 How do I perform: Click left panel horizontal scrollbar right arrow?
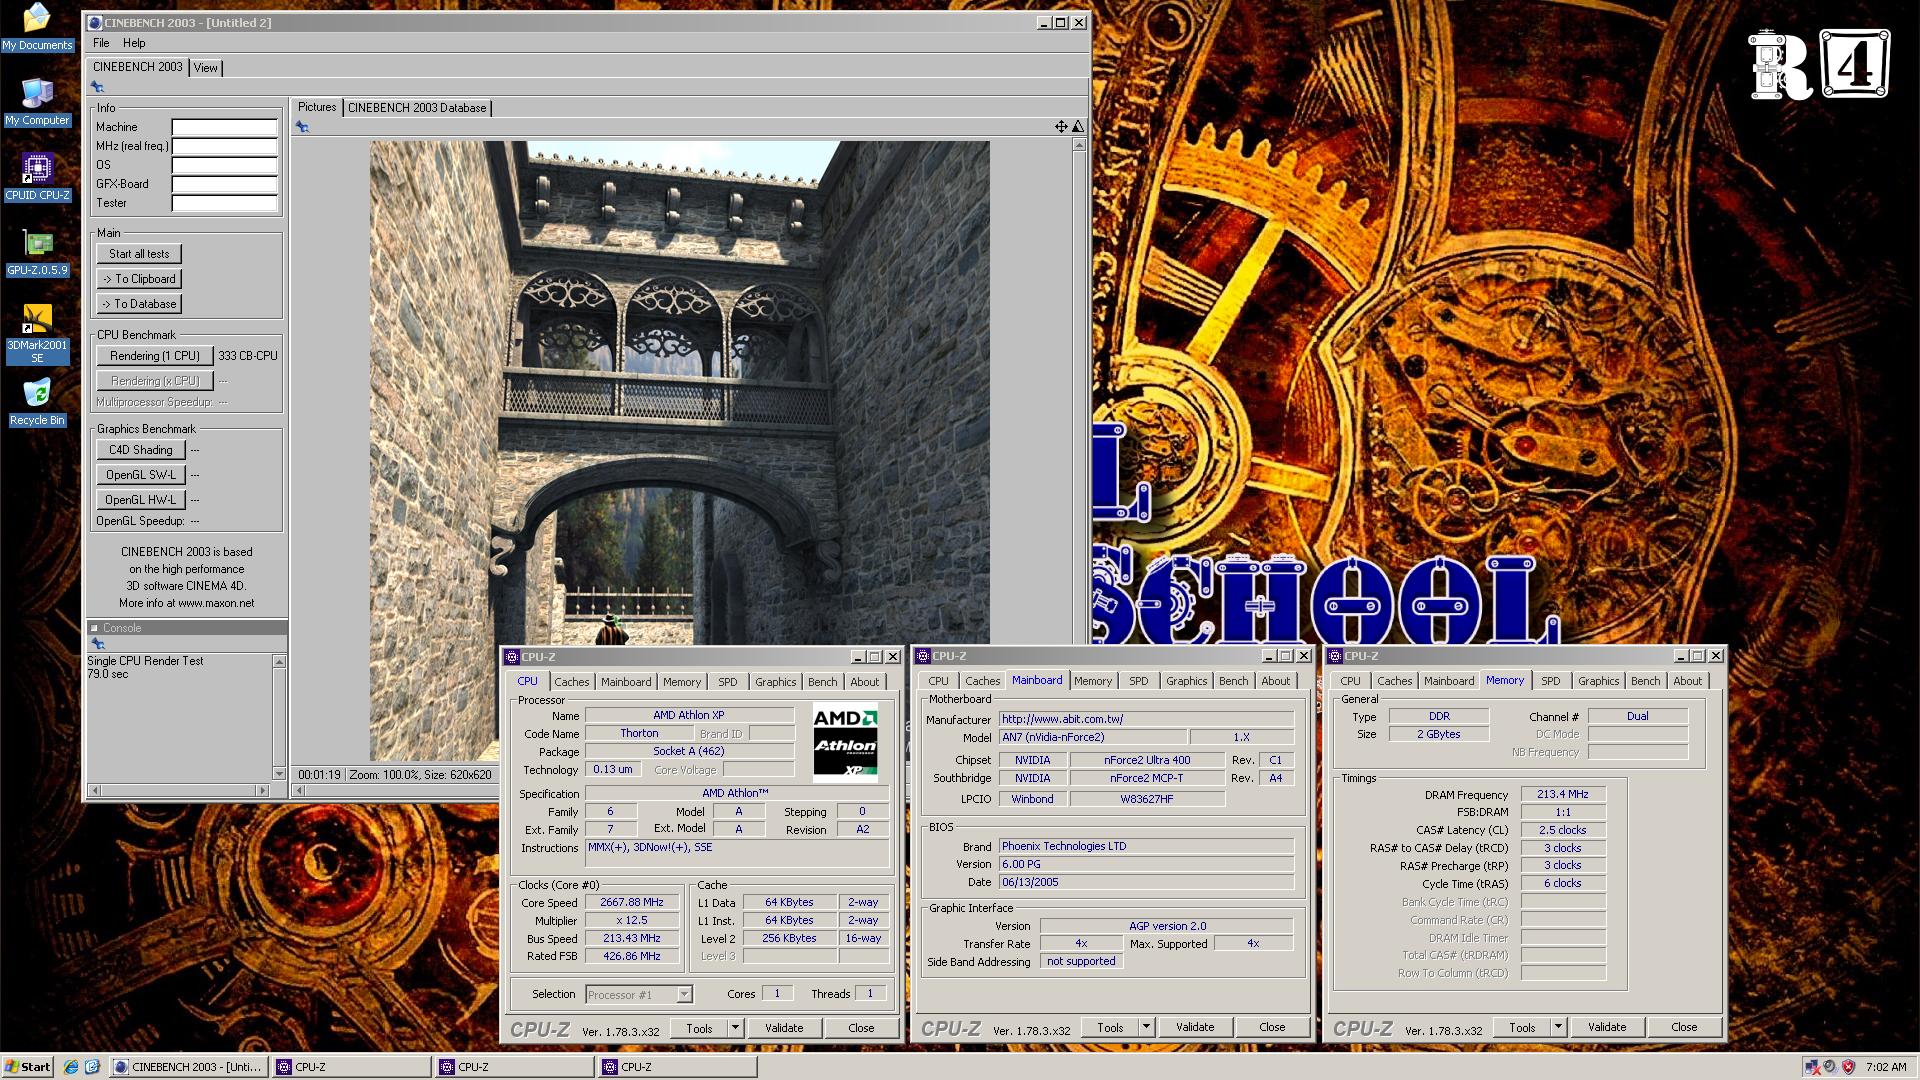click(263, 790)
